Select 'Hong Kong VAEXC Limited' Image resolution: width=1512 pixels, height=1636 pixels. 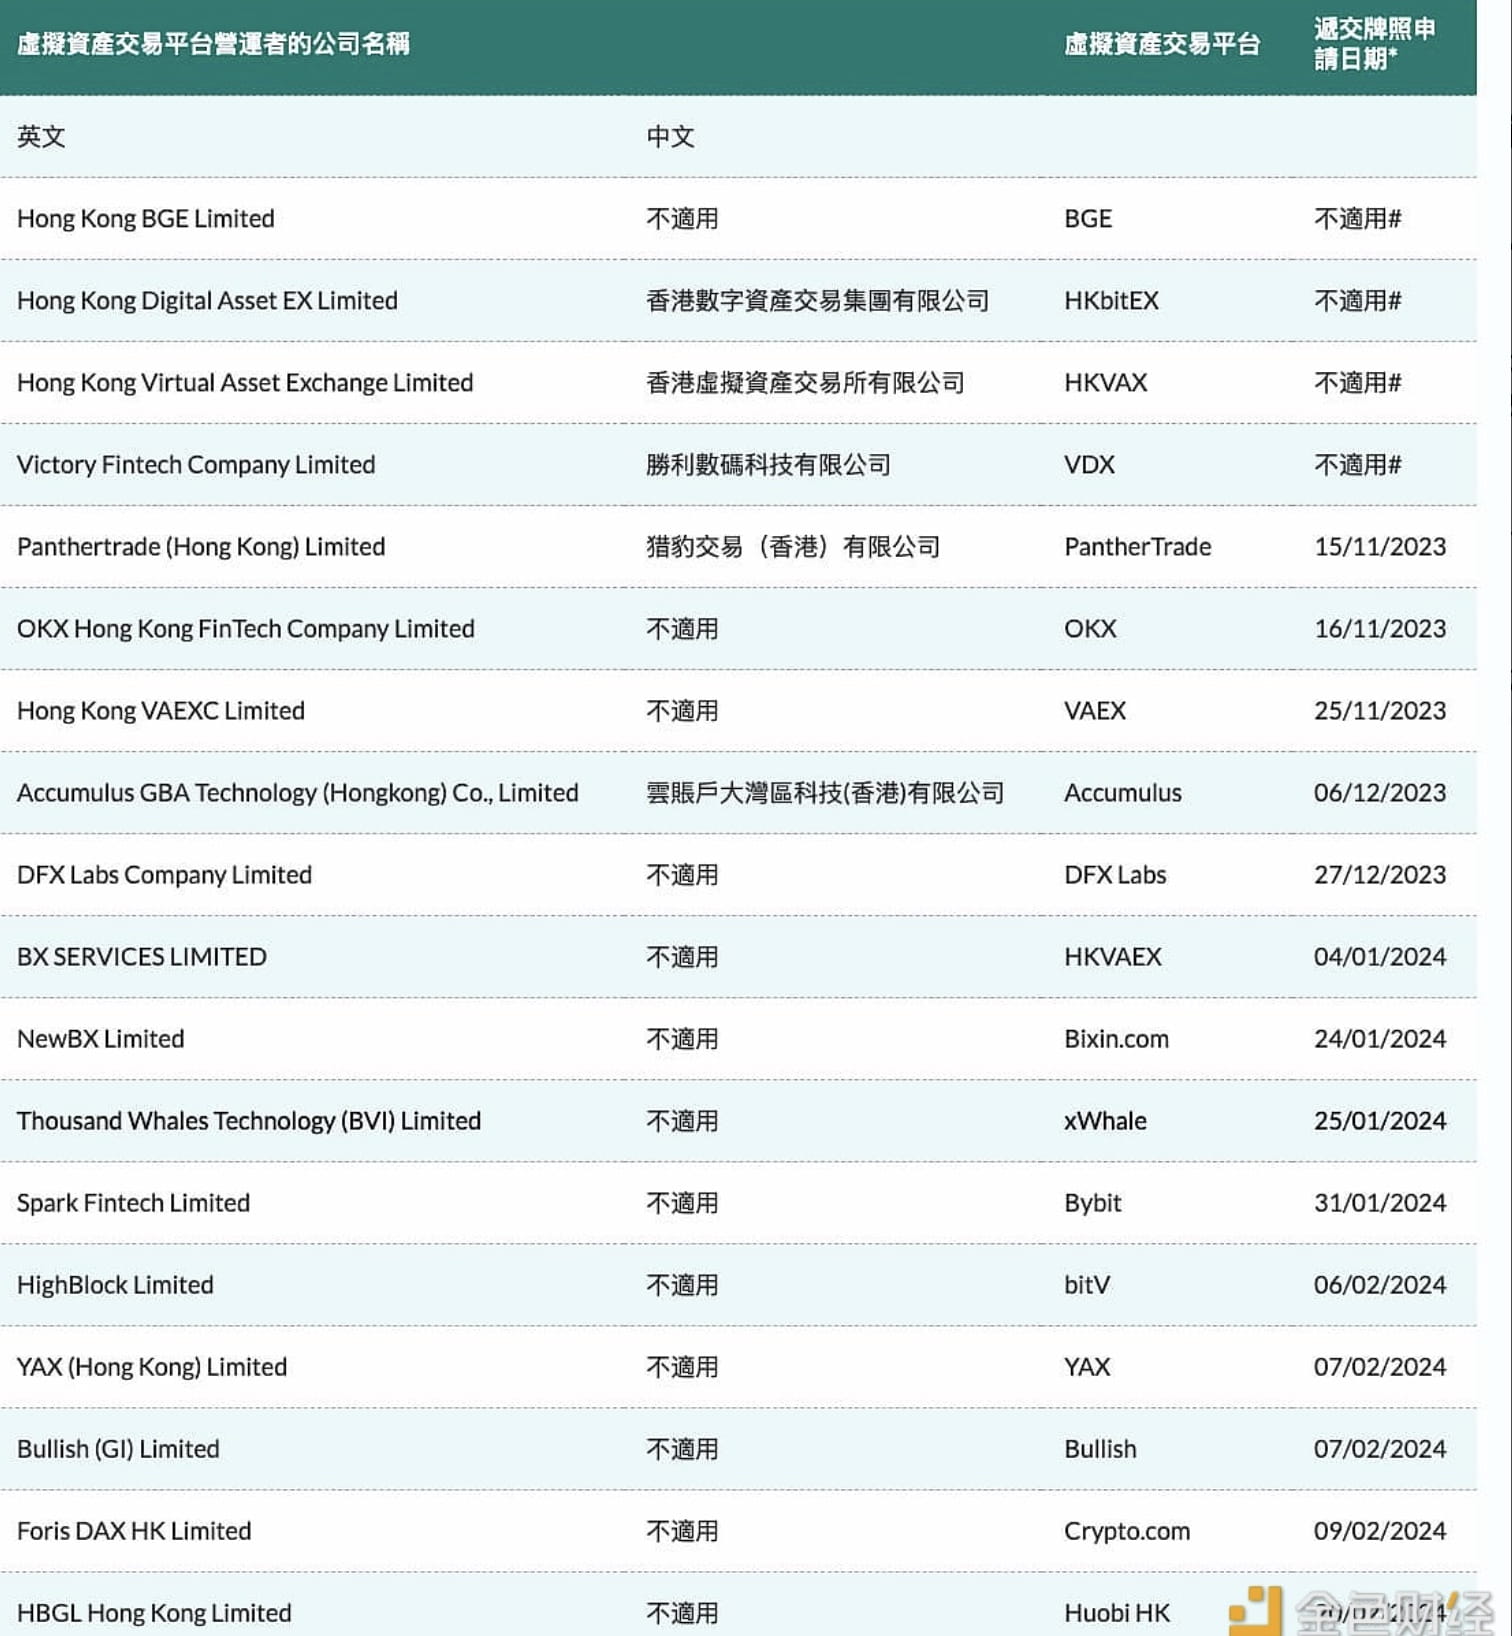(161, 711)
